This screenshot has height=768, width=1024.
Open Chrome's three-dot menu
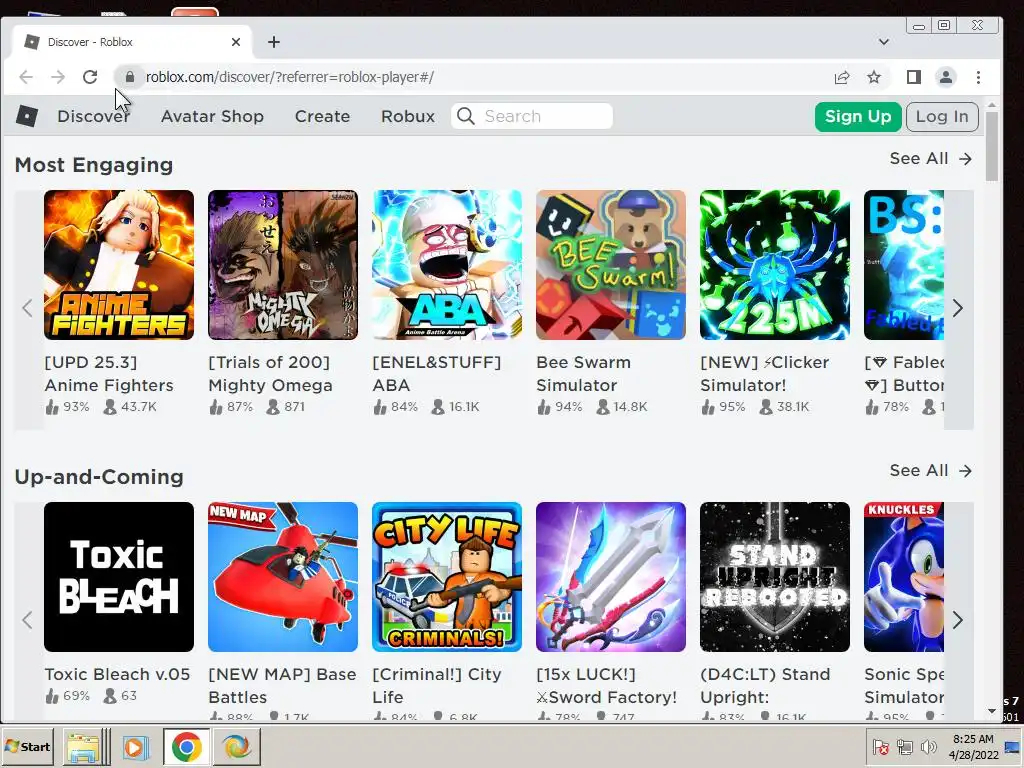pyautogui.click(x=978, y=77)
